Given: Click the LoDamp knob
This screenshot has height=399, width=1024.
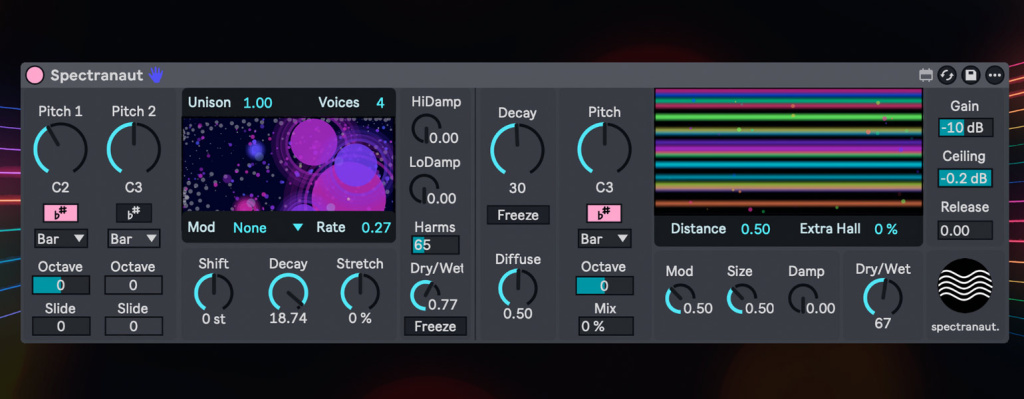Looking at the screenshot, I should point(425,188).
